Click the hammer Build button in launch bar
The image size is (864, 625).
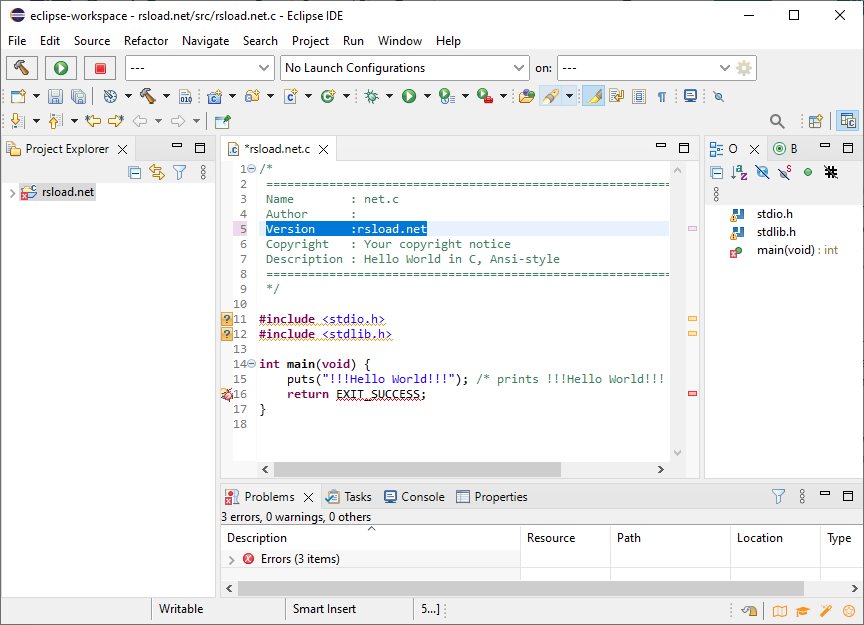(22, 68)
